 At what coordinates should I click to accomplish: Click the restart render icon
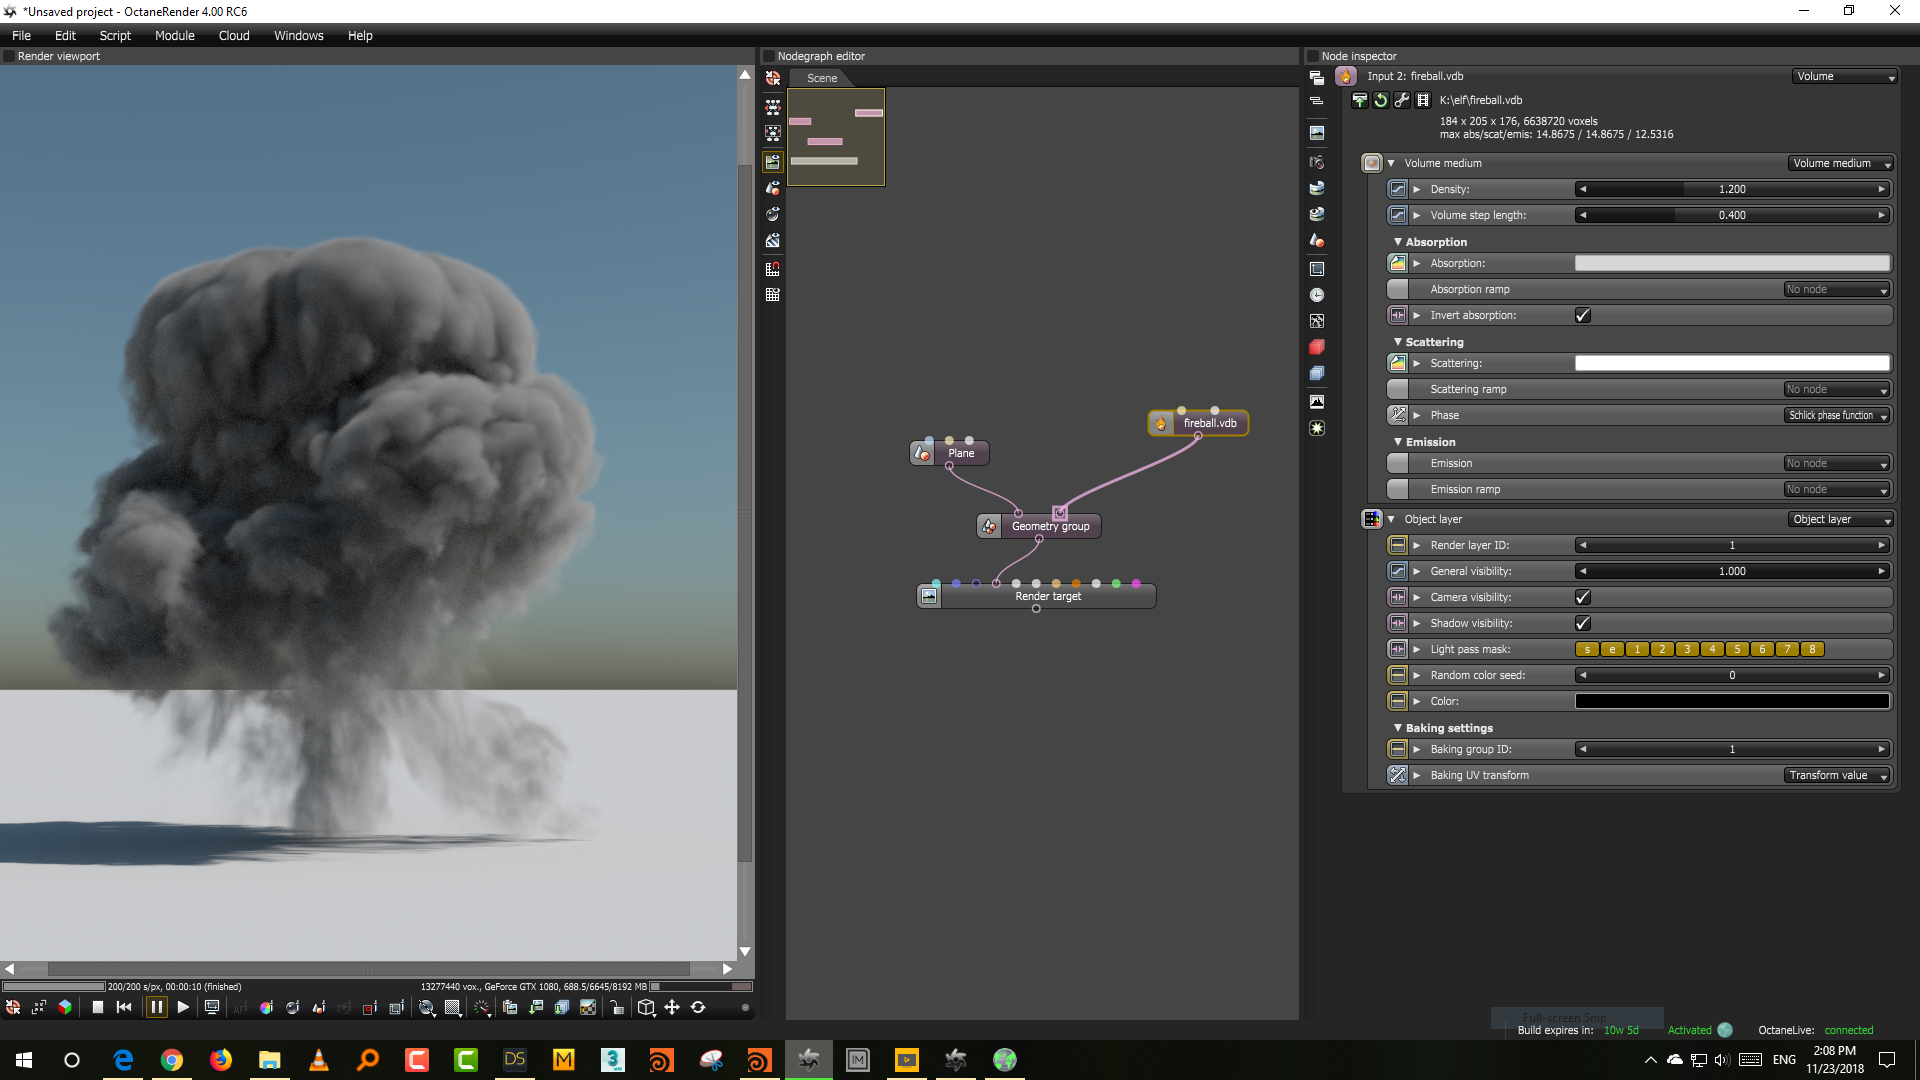click(x=124, y=1008)
